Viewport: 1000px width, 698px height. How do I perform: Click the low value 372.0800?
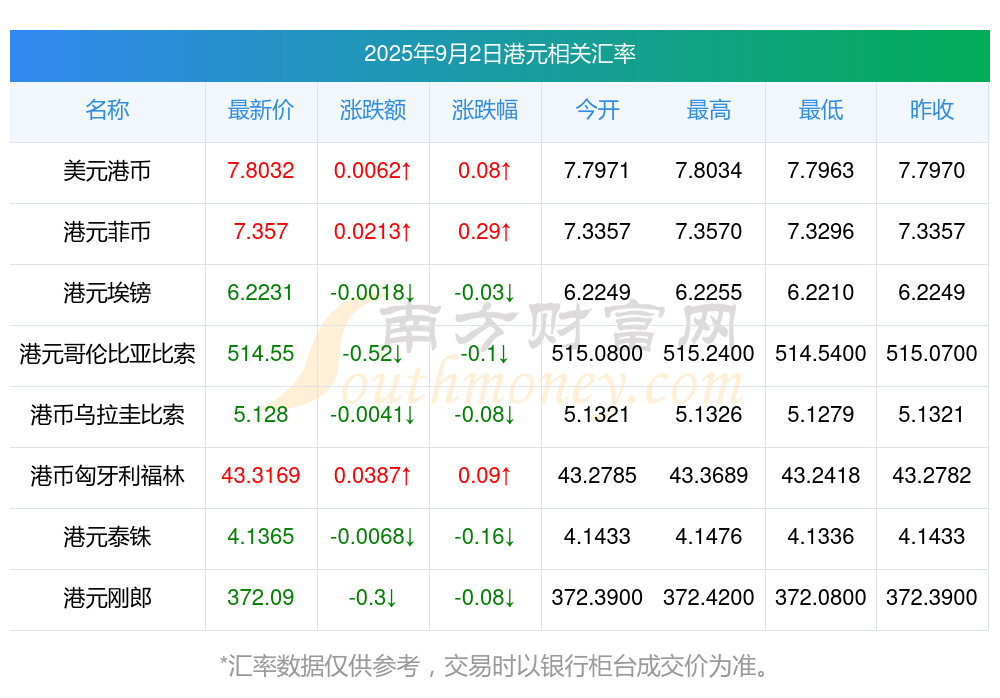point(821,598)
